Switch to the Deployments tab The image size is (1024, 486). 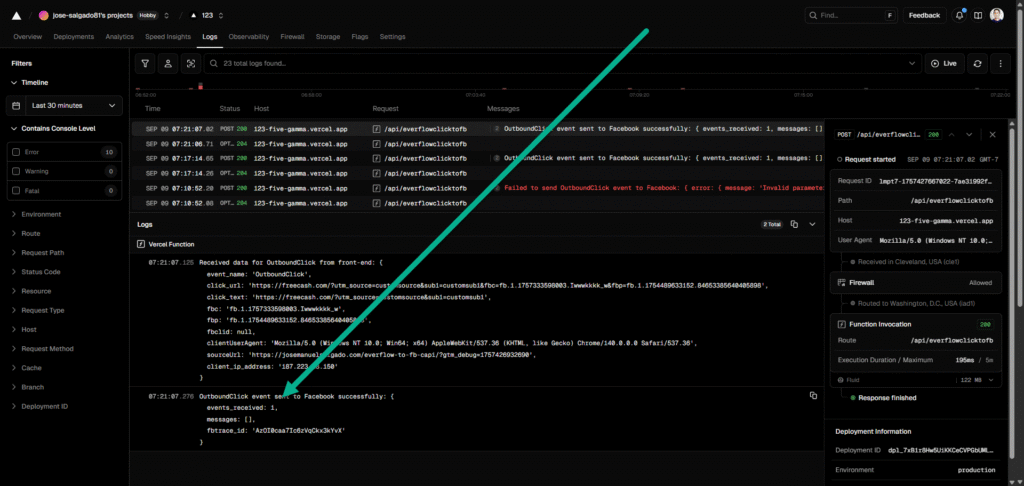(74, 37)
